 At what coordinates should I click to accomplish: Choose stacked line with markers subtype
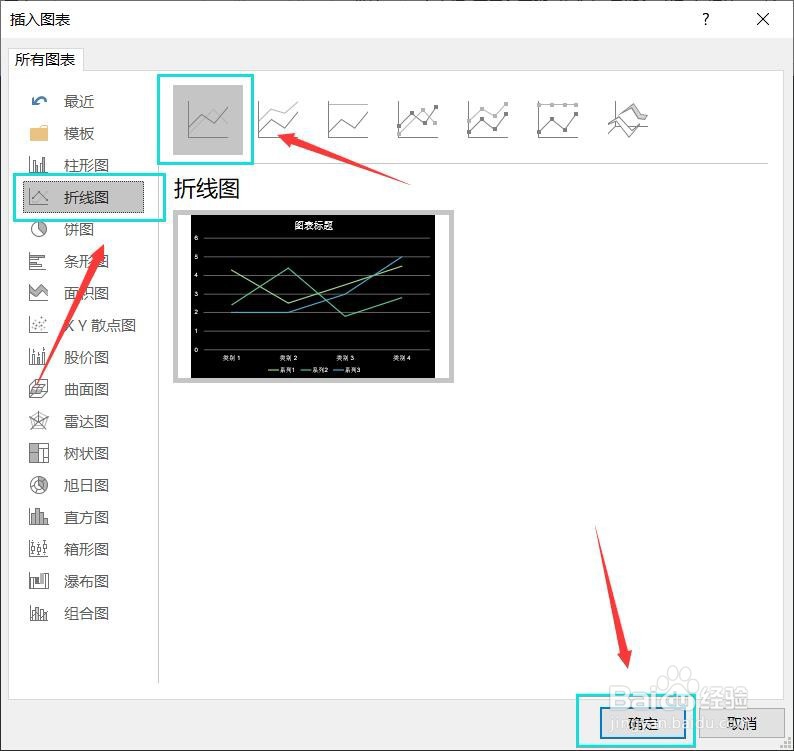click(x=488, y=120)
